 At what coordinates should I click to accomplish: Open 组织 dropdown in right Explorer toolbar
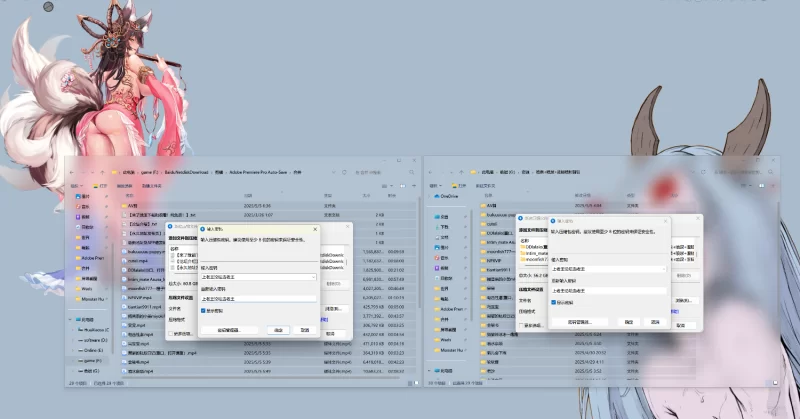(x=435, y=186)
